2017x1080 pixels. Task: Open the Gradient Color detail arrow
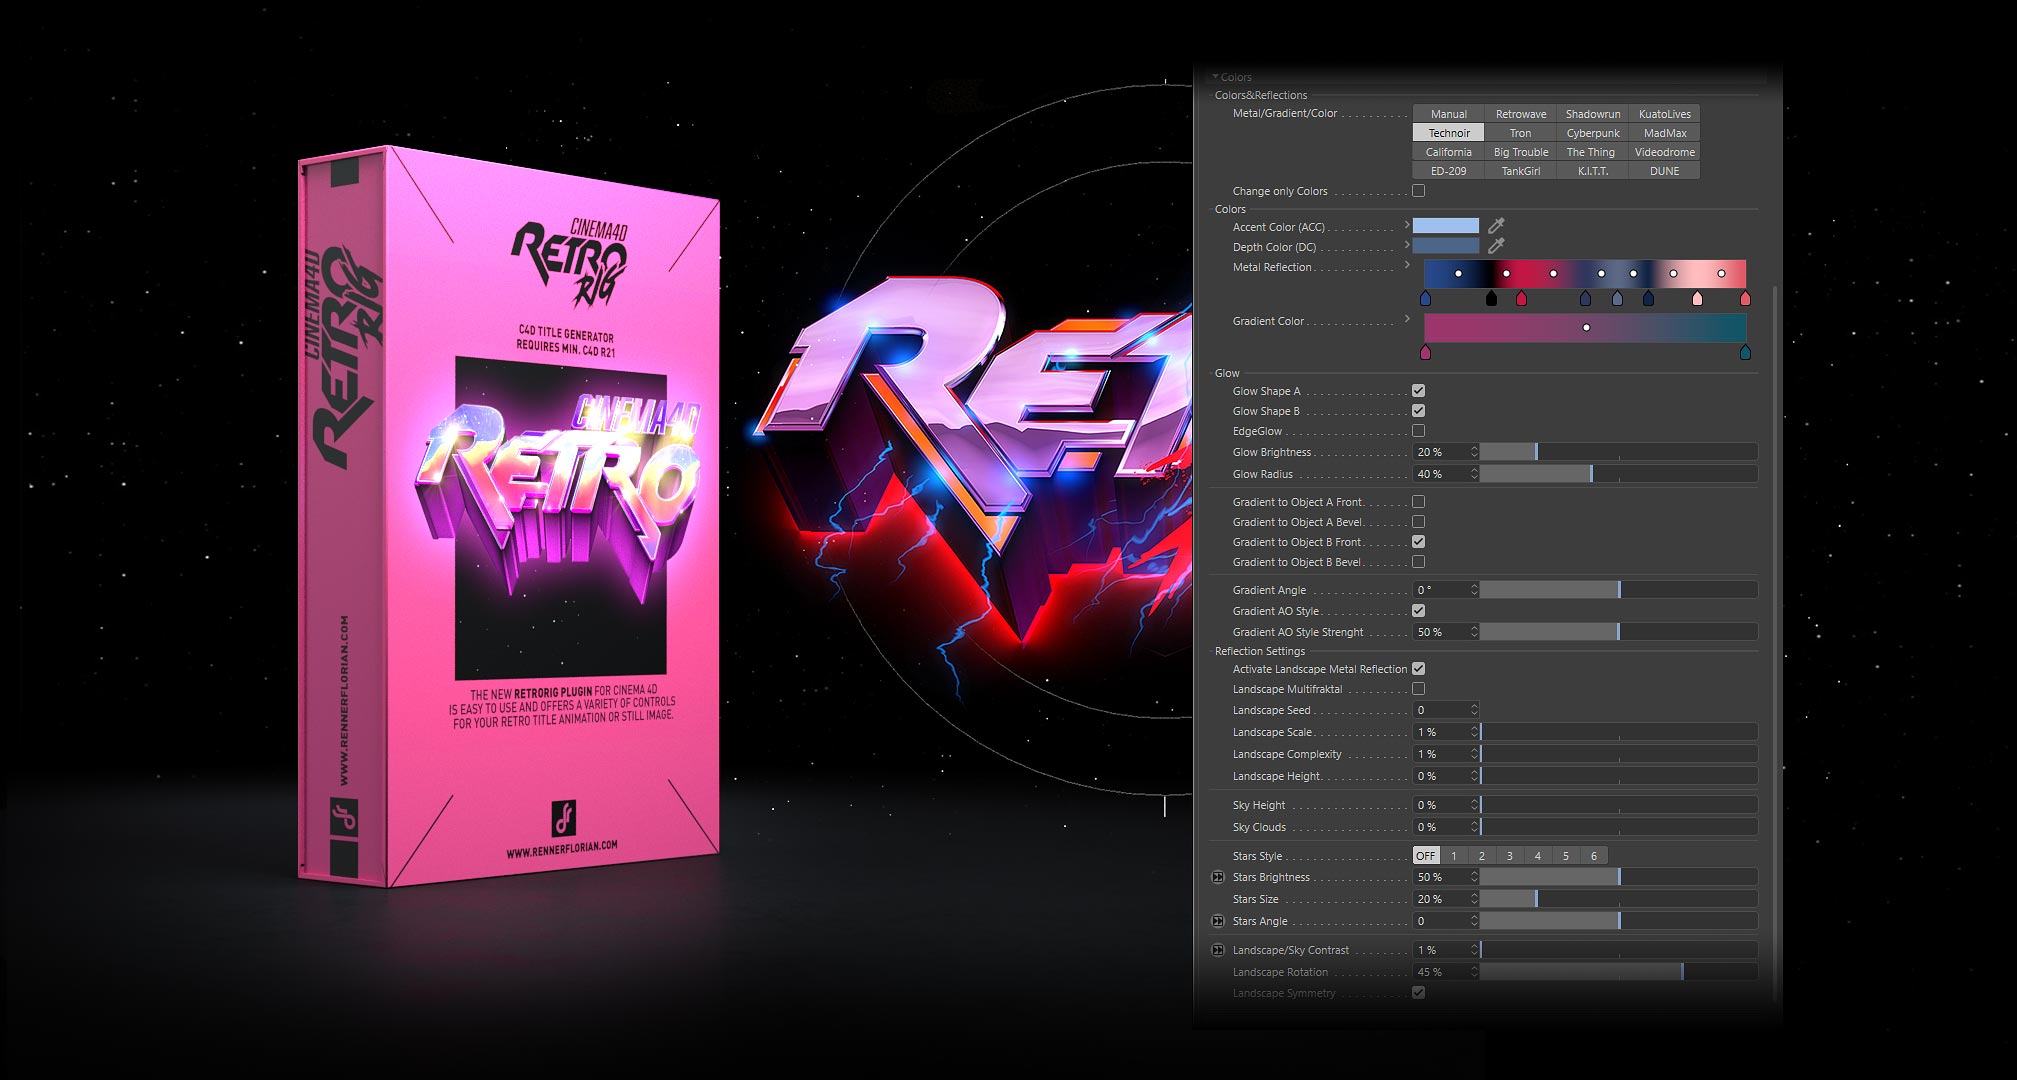[x=1408, y=319]
